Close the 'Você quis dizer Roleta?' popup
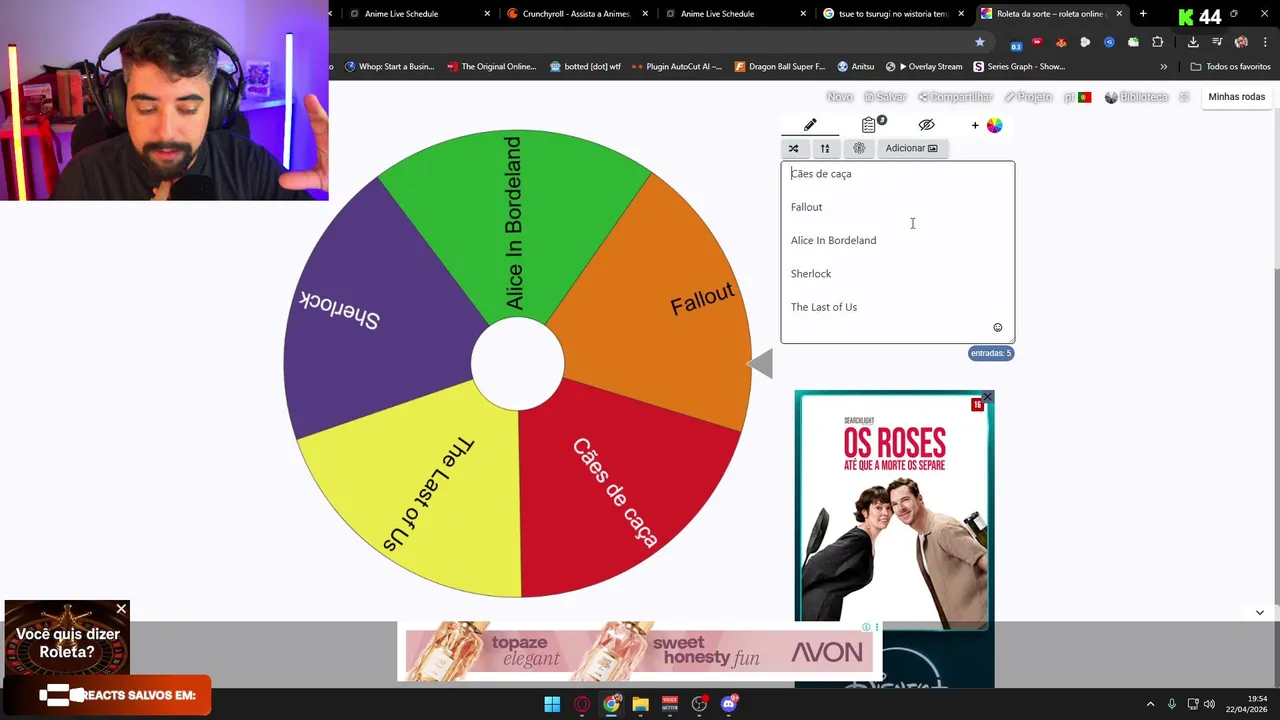The width and height of the screenshot is (1280, 720). click(x=121, y=609)
